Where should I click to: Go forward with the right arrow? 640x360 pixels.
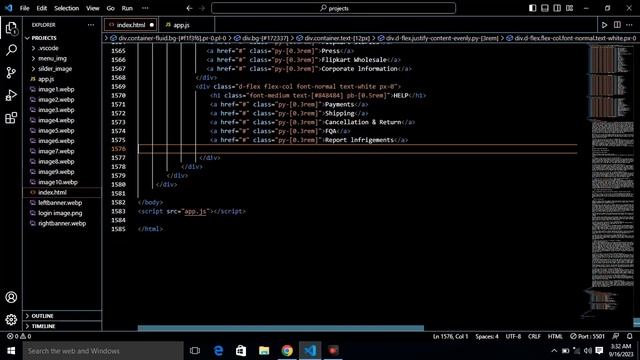point(202,8)
